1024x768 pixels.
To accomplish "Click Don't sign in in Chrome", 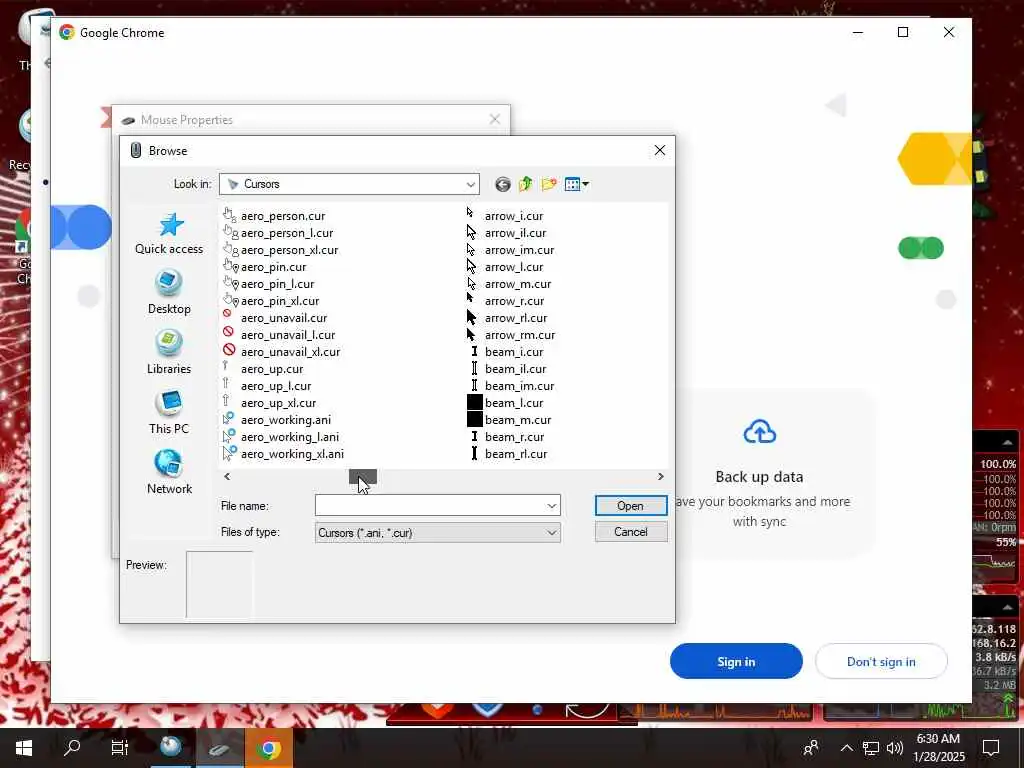I will coord(881,661).
